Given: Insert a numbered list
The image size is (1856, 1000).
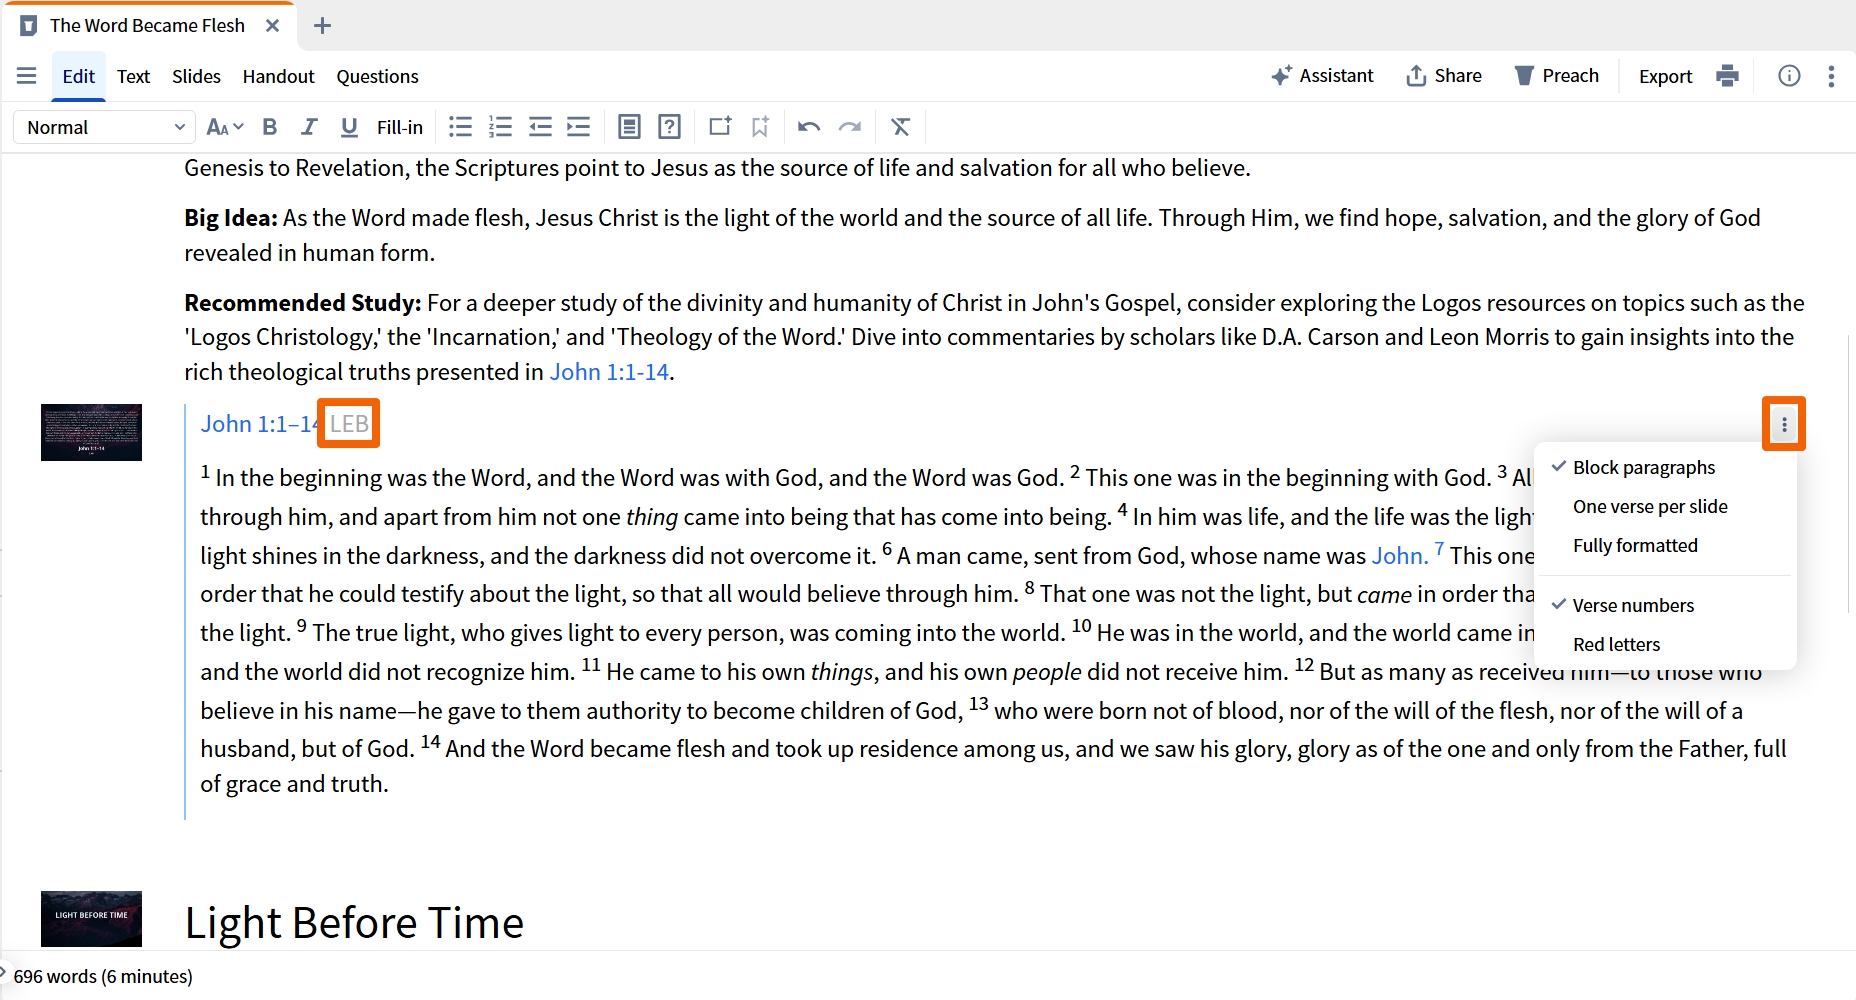Looking at the screenshot, I should point(500,127).
